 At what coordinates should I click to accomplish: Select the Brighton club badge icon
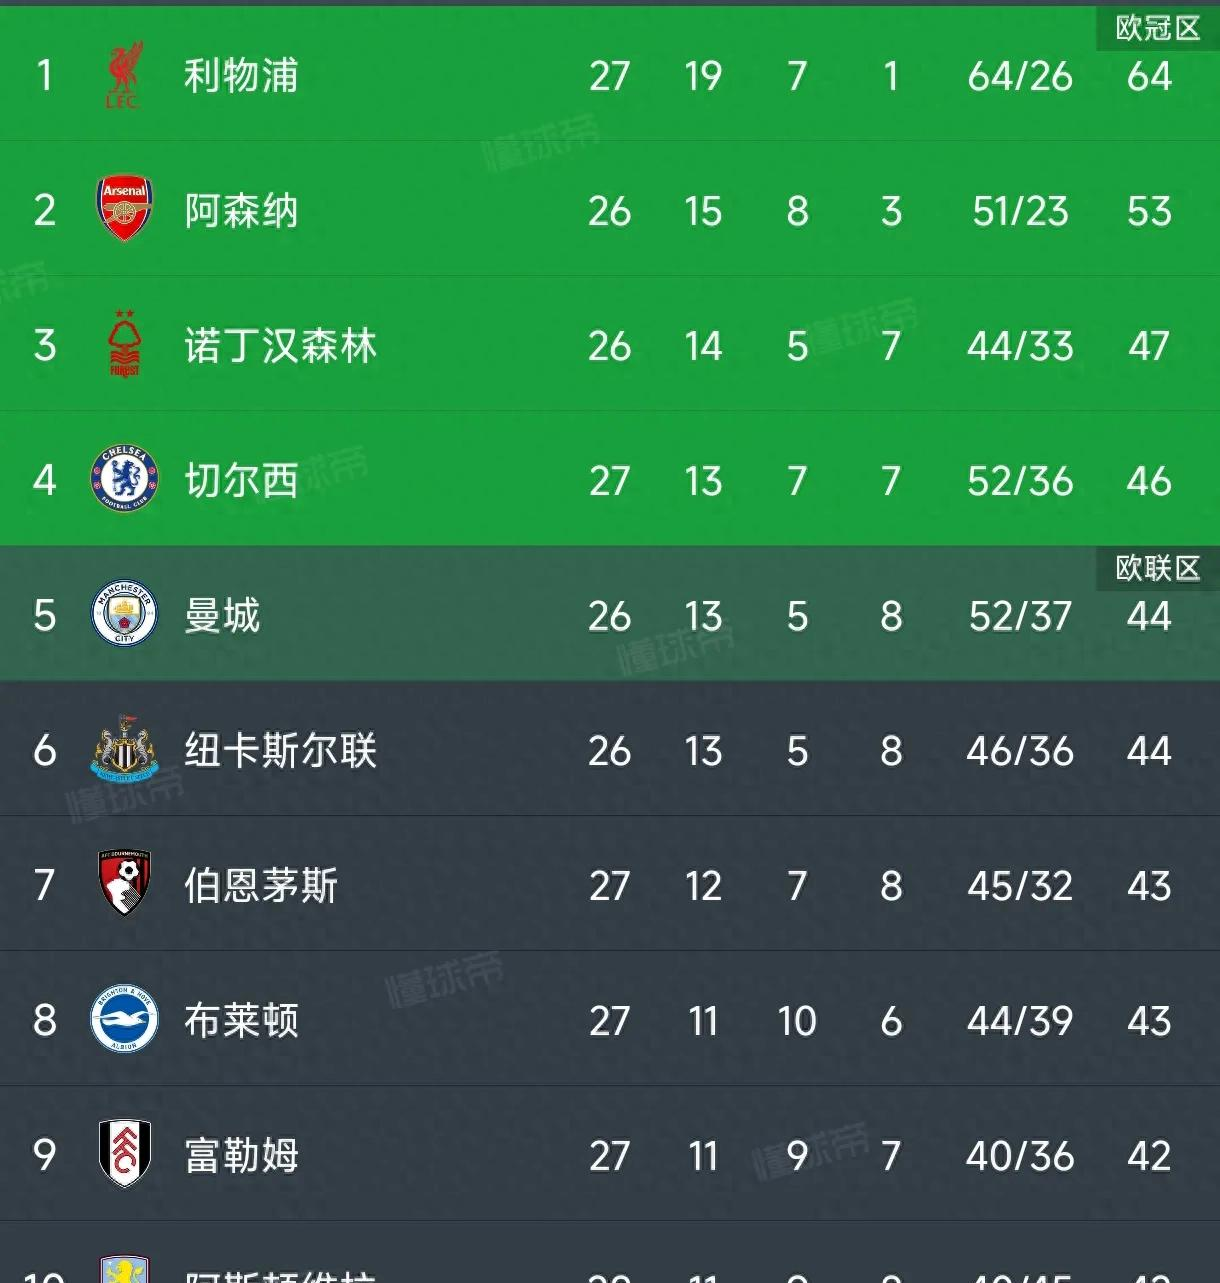point(125,1020)
